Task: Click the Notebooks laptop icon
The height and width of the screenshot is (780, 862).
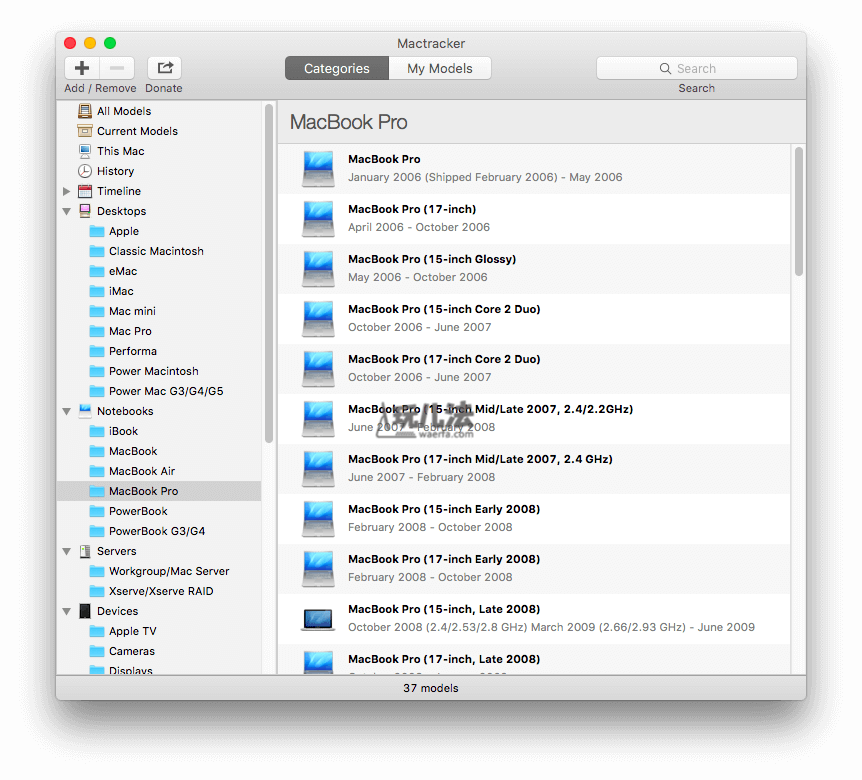Action: pos(85,411)
